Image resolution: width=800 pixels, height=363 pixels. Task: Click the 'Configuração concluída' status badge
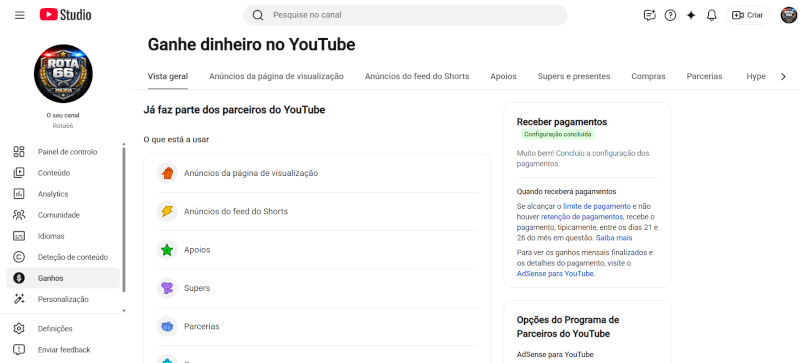pos(558,134)
